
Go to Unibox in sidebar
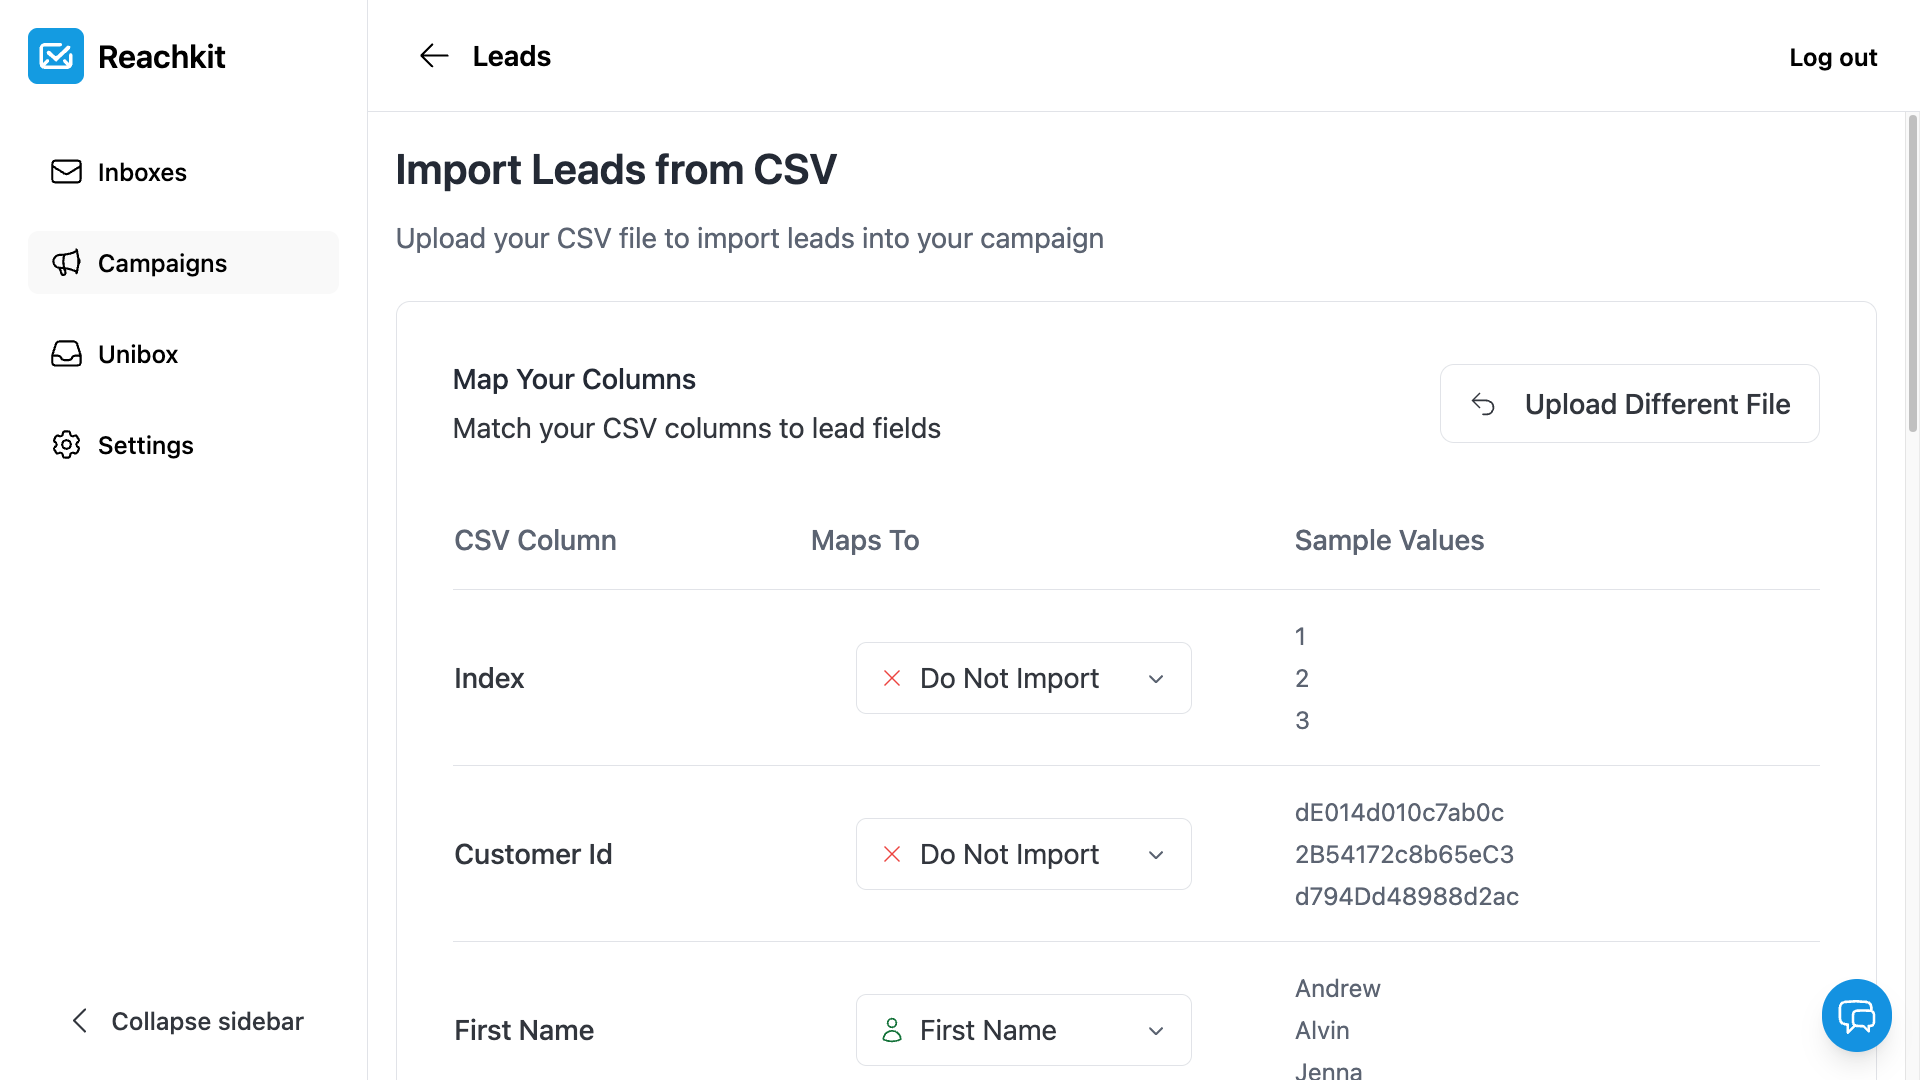pos(138,354)
